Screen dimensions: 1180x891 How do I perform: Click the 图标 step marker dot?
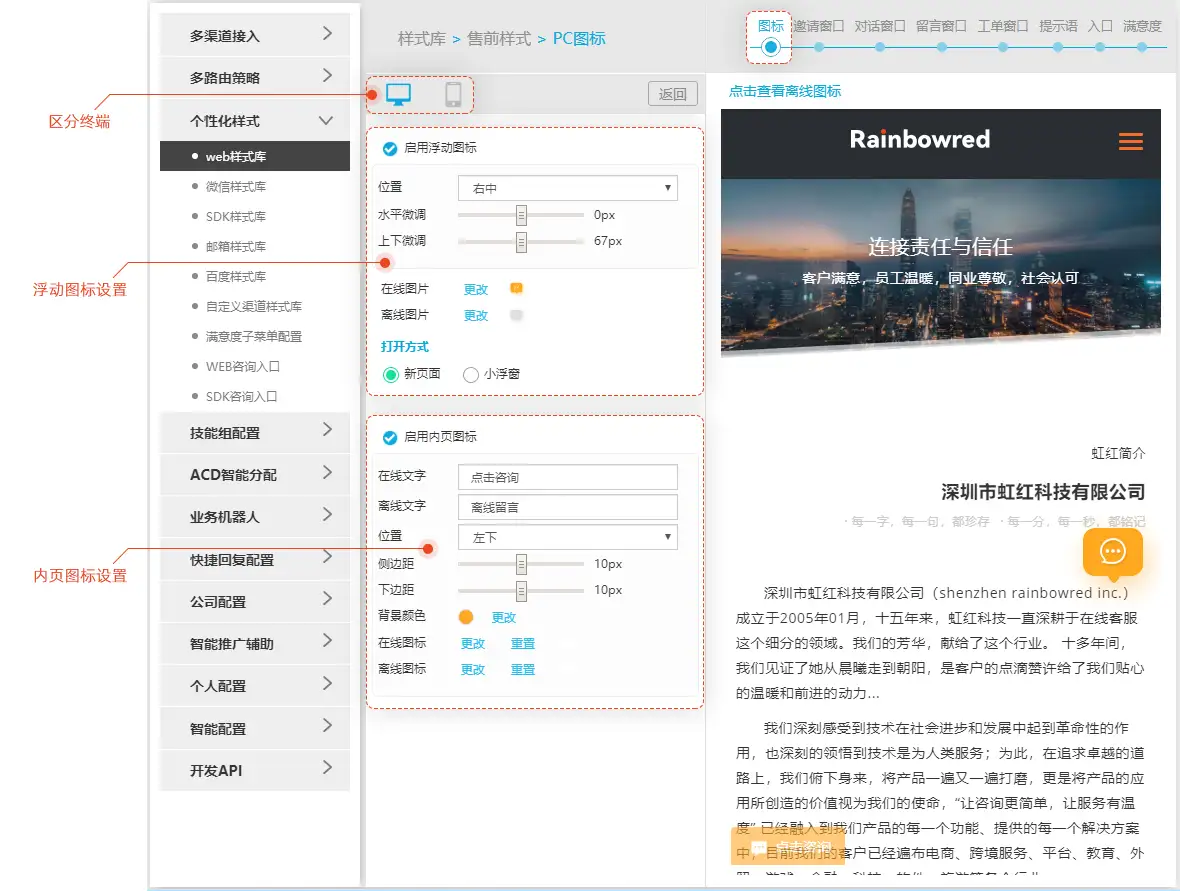[x=770, y=47]
